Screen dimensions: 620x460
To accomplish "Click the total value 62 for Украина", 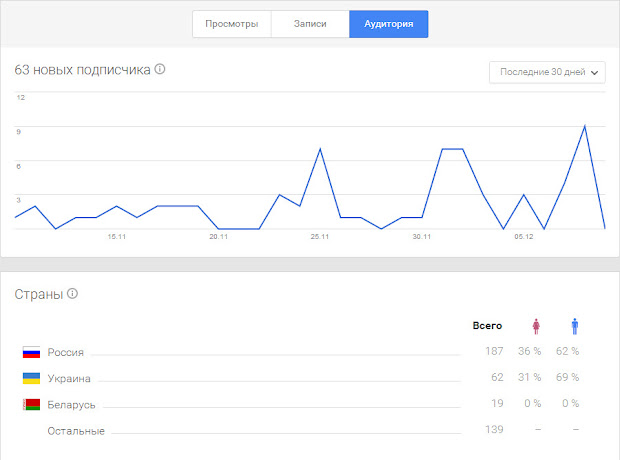I will (x=497, y=377).
